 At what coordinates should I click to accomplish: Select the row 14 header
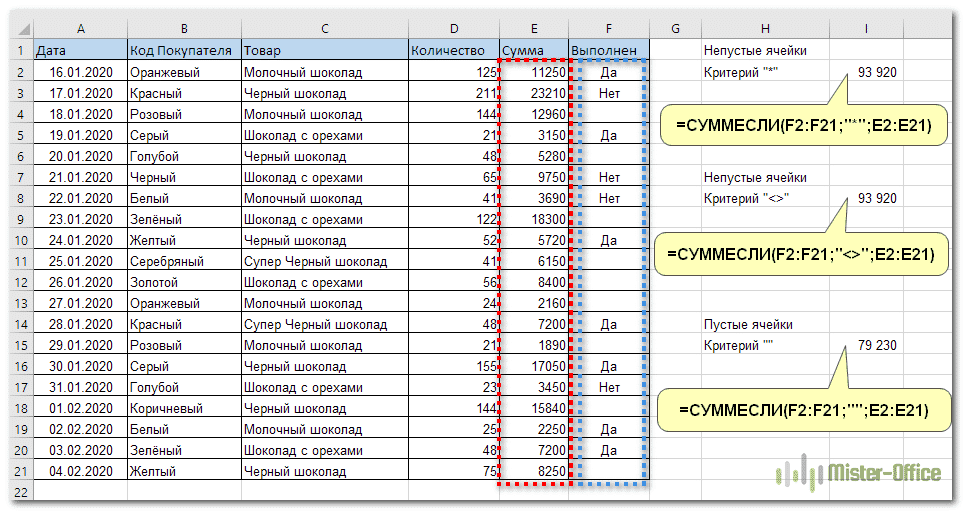19,324
